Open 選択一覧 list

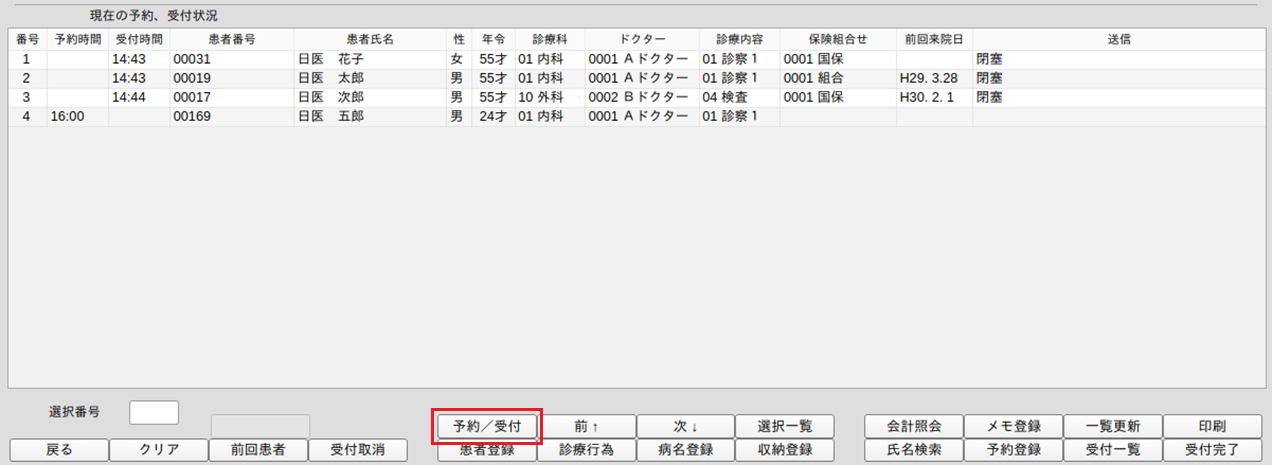pos(785,425)
